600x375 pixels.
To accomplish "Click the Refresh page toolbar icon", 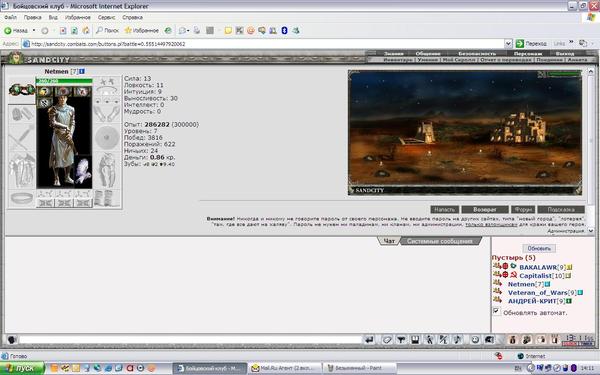I will 75,31.
